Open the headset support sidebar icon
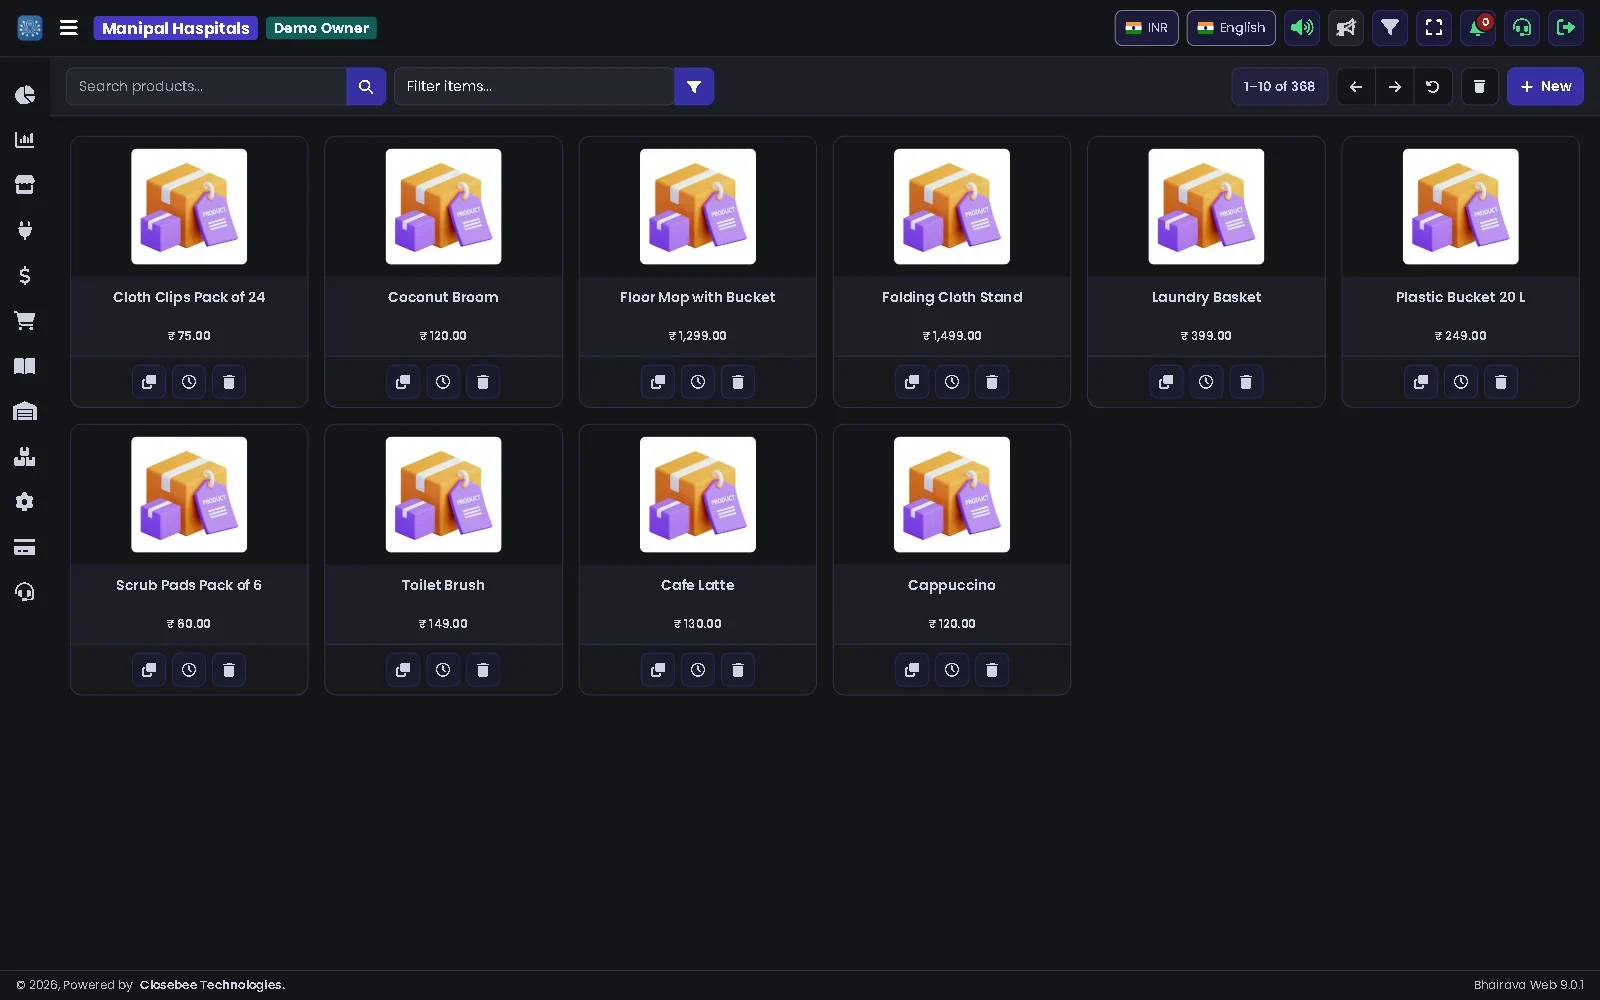 (x=25, y=592)
